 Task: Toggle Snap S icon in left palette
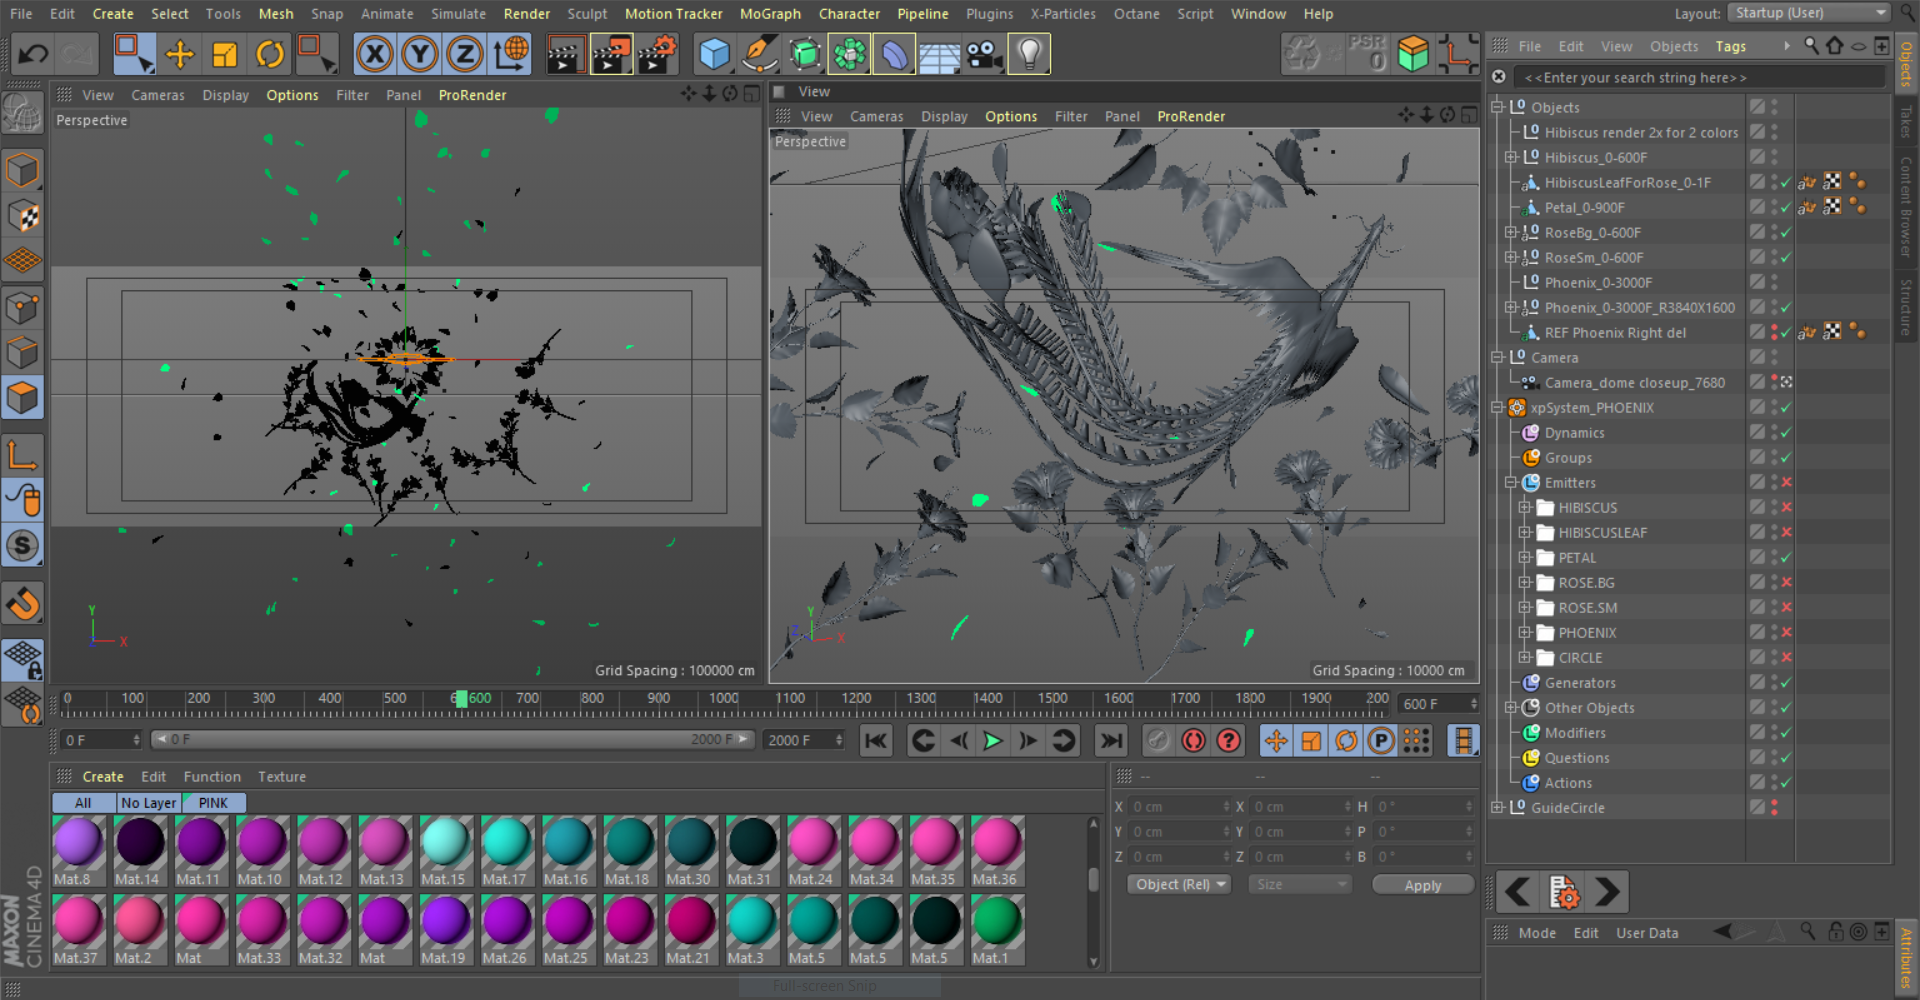pyautogui.click(x=22, y=546)
